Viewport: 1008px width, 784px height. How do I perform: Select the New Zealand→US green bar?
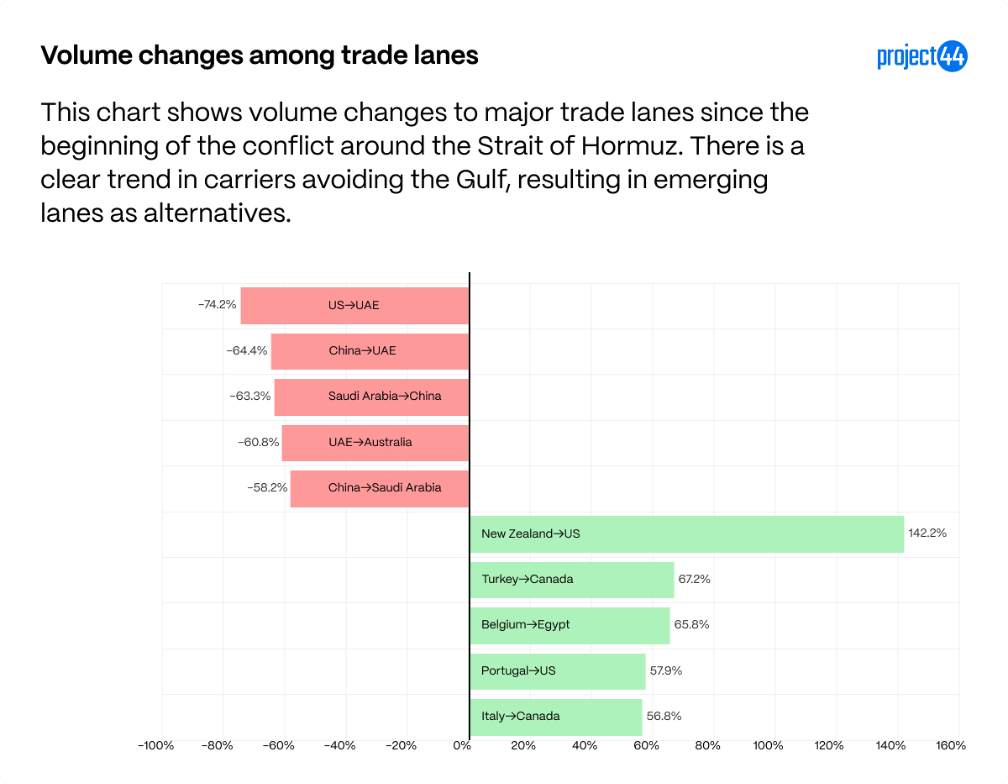pyautogui.click(x=687, y=534)
